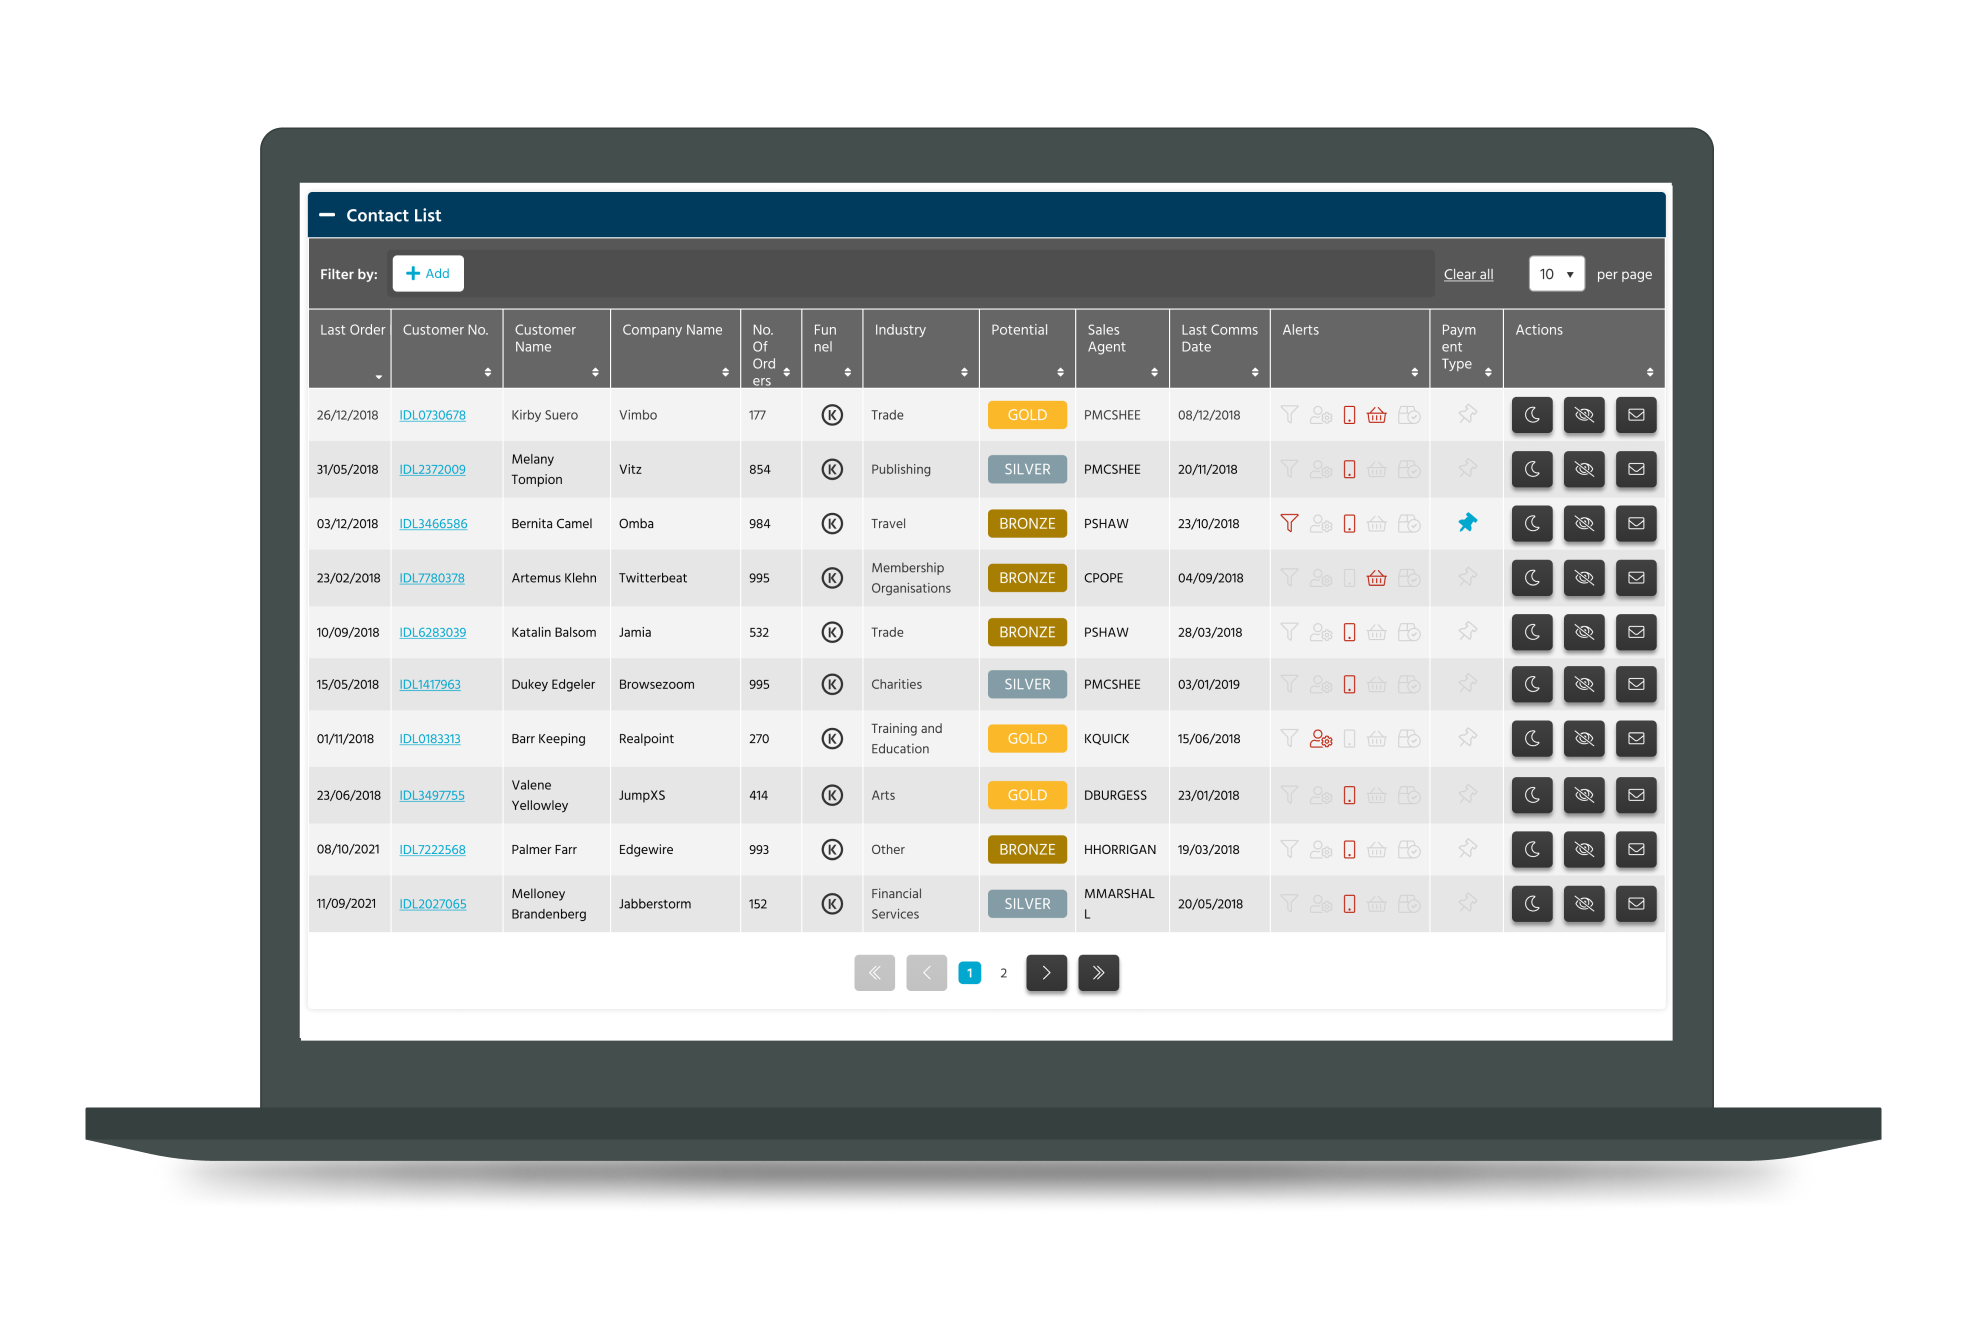Click the red basket alert icon for Twitterbeat row

tap(1376, 578)
